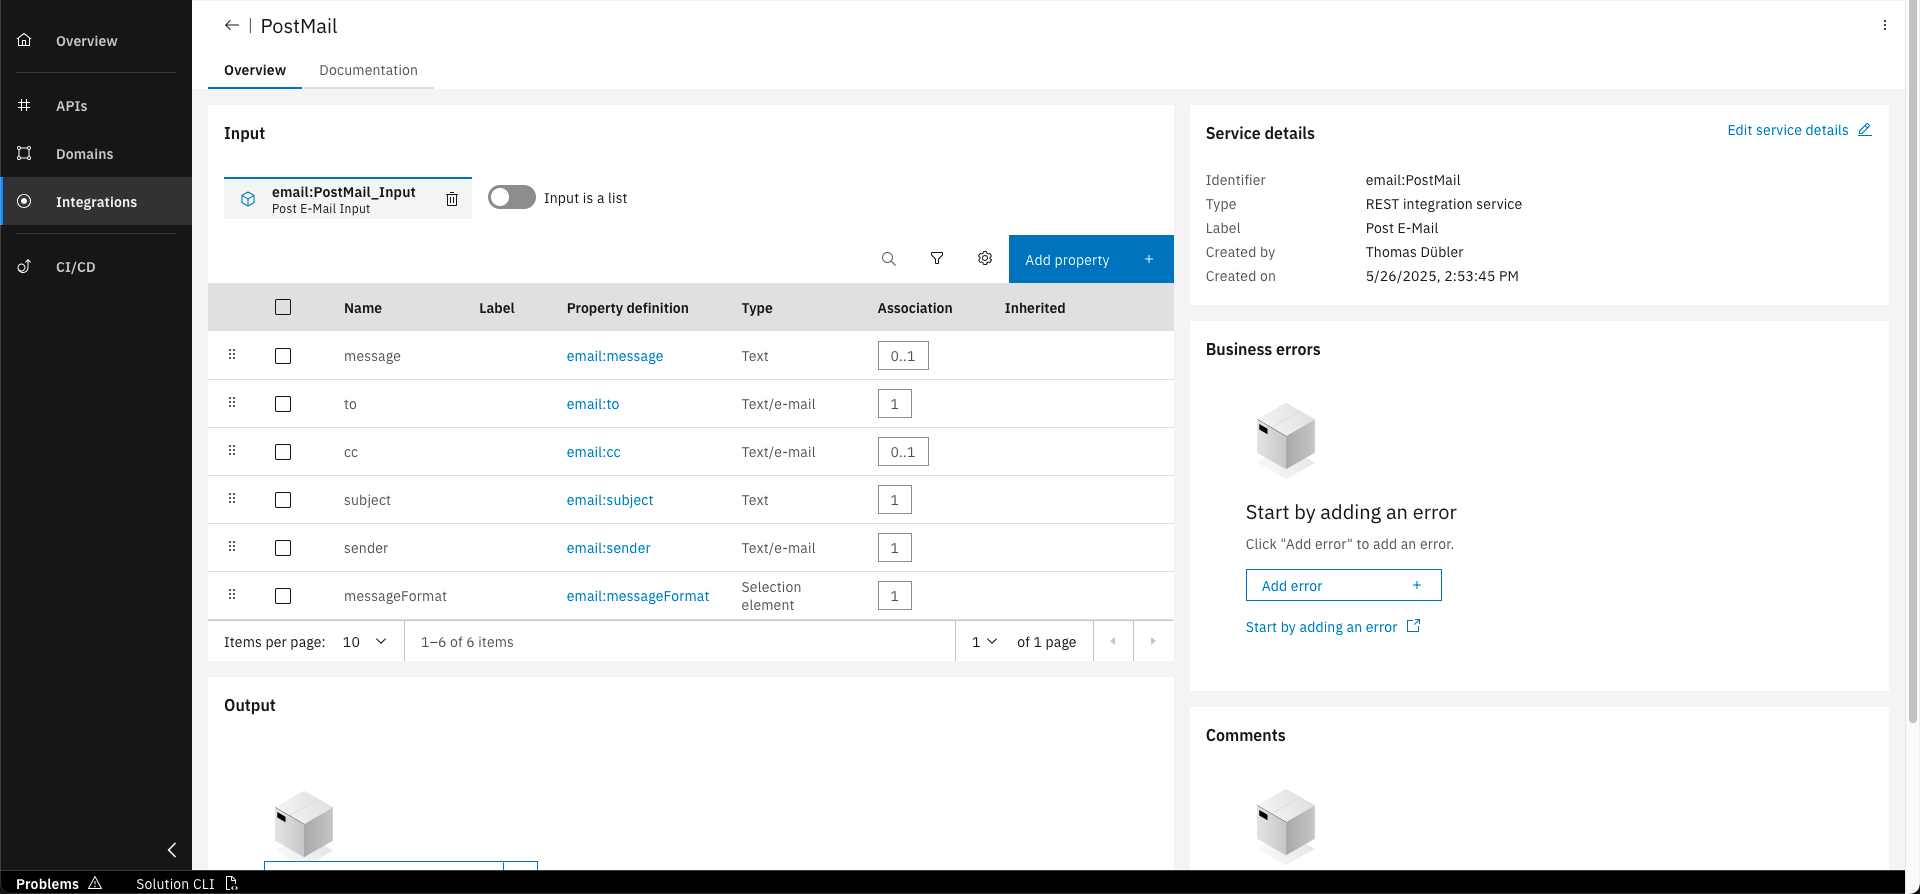This screenshot has height=894, width=1920.
Task: Open Items per page dropdown
Action: (x=365, y=642)
